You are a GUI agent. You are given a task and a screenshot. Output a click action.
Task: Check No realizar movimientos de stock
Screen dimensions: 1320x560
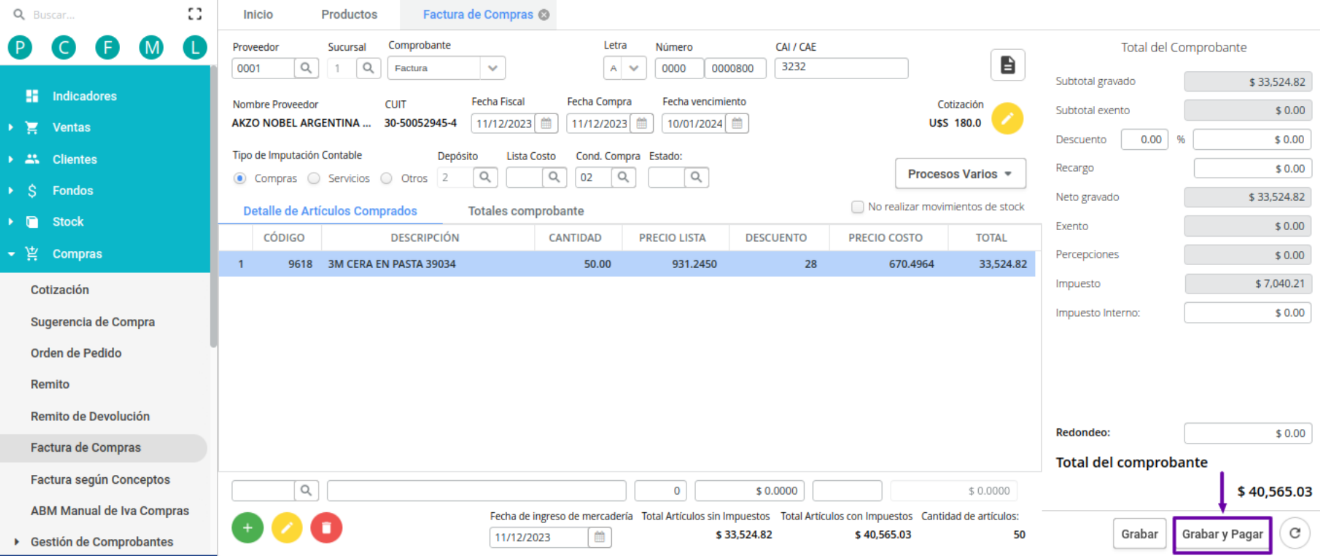click(857, 207)
